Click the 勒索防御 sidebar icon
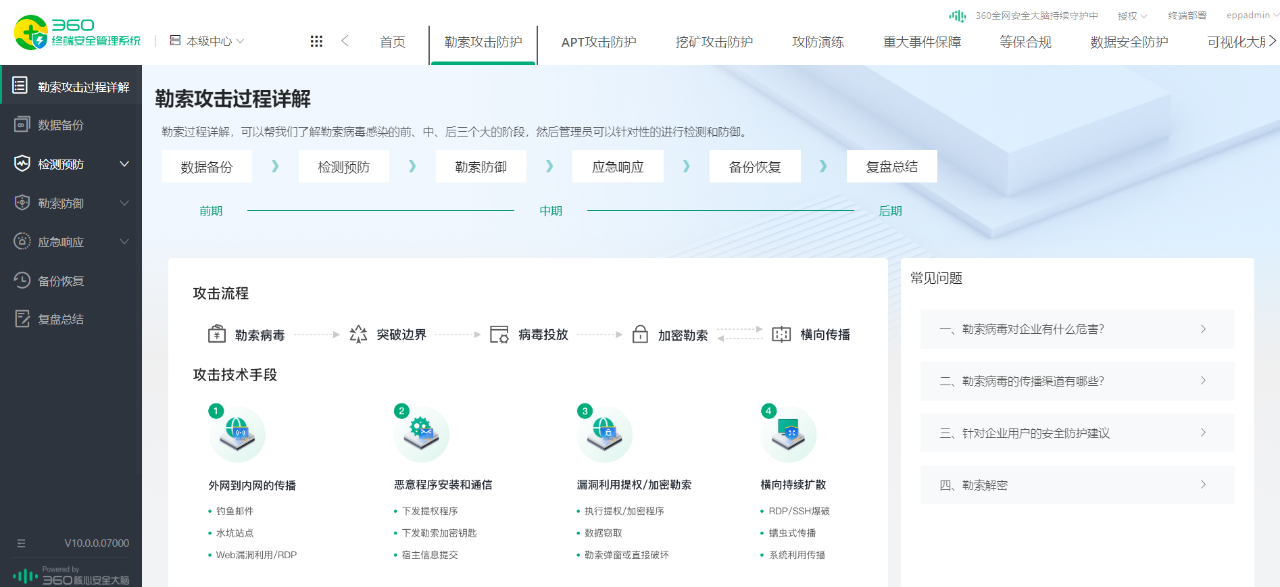1280x587 pixels. tap(21, 203)
